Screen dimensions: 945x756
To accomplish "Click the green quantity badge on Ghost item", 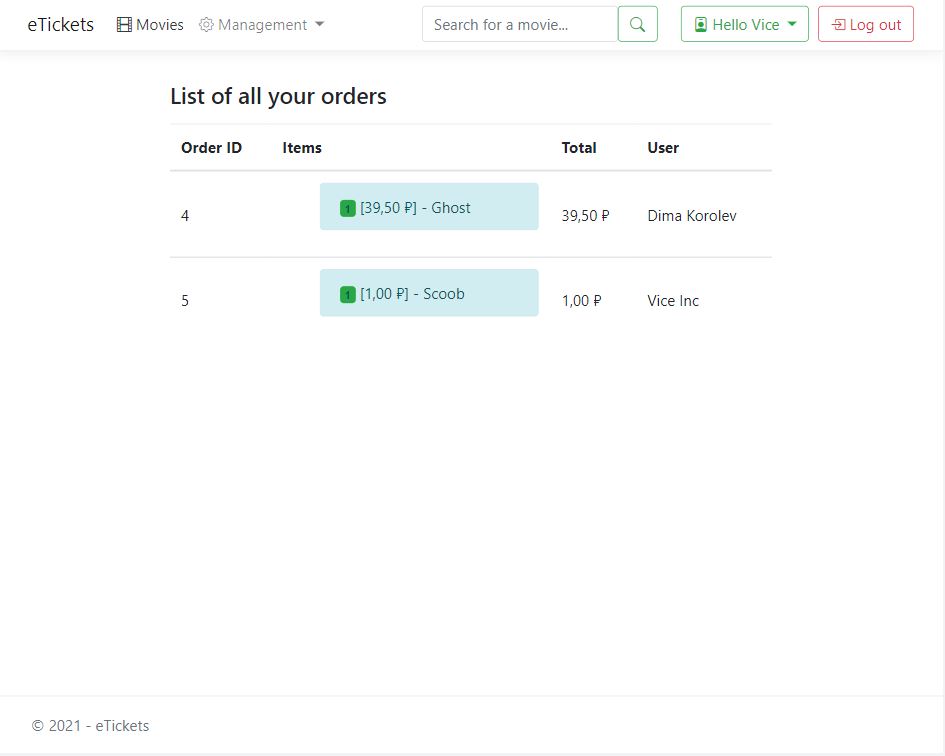I will tap(348, 209).
